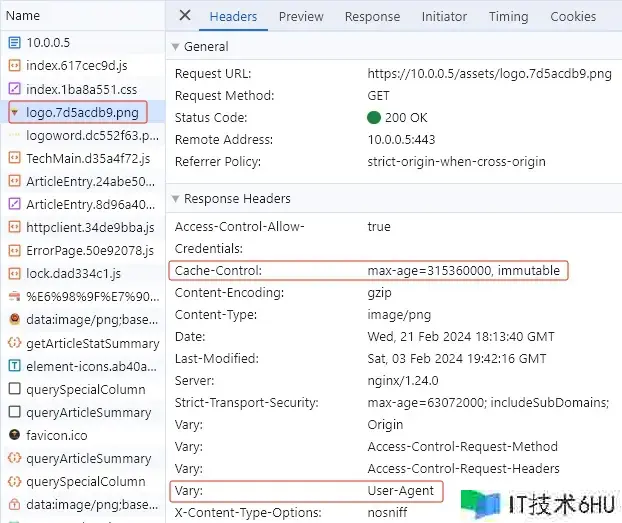Go to the Timing tab
This screenshot has width=622, height=523.
pyautogui.click(x=508, y=16)
